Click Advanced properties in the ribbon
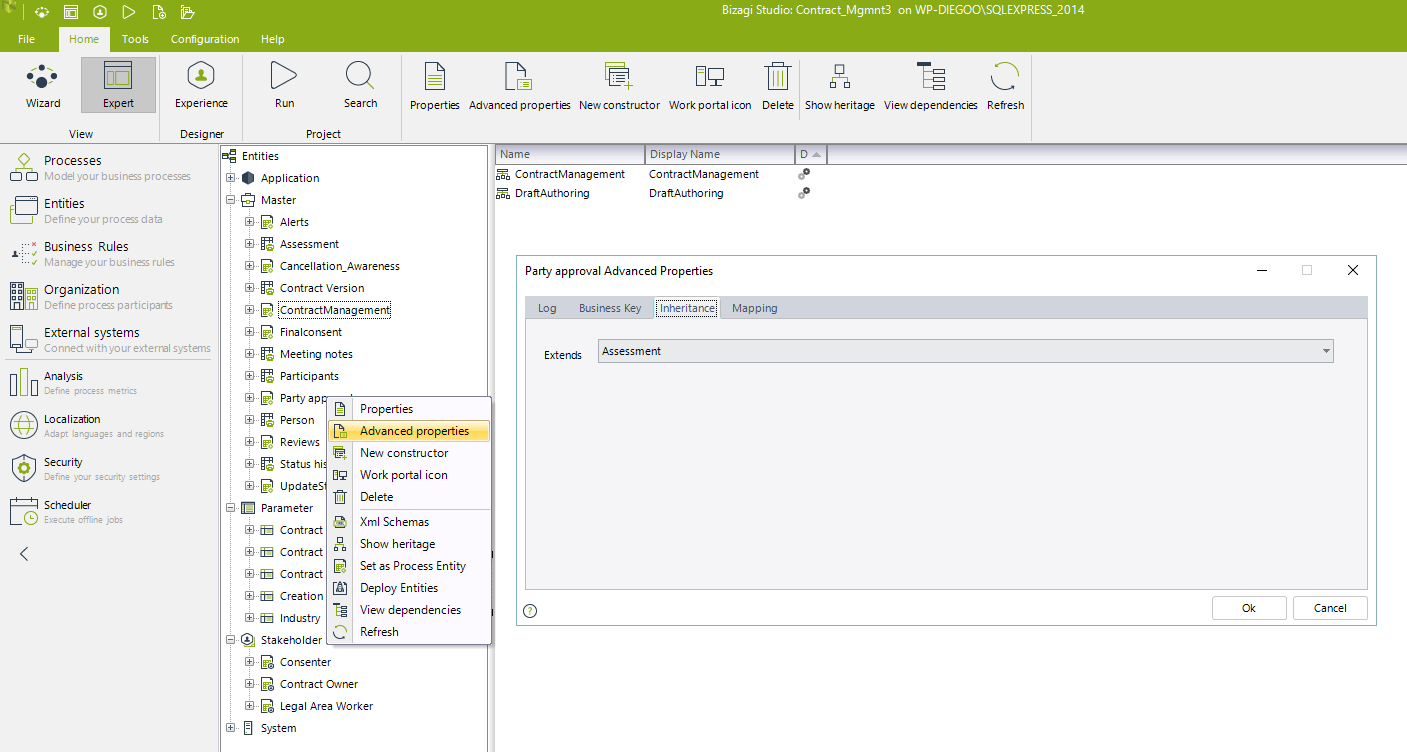 point(519,86)
